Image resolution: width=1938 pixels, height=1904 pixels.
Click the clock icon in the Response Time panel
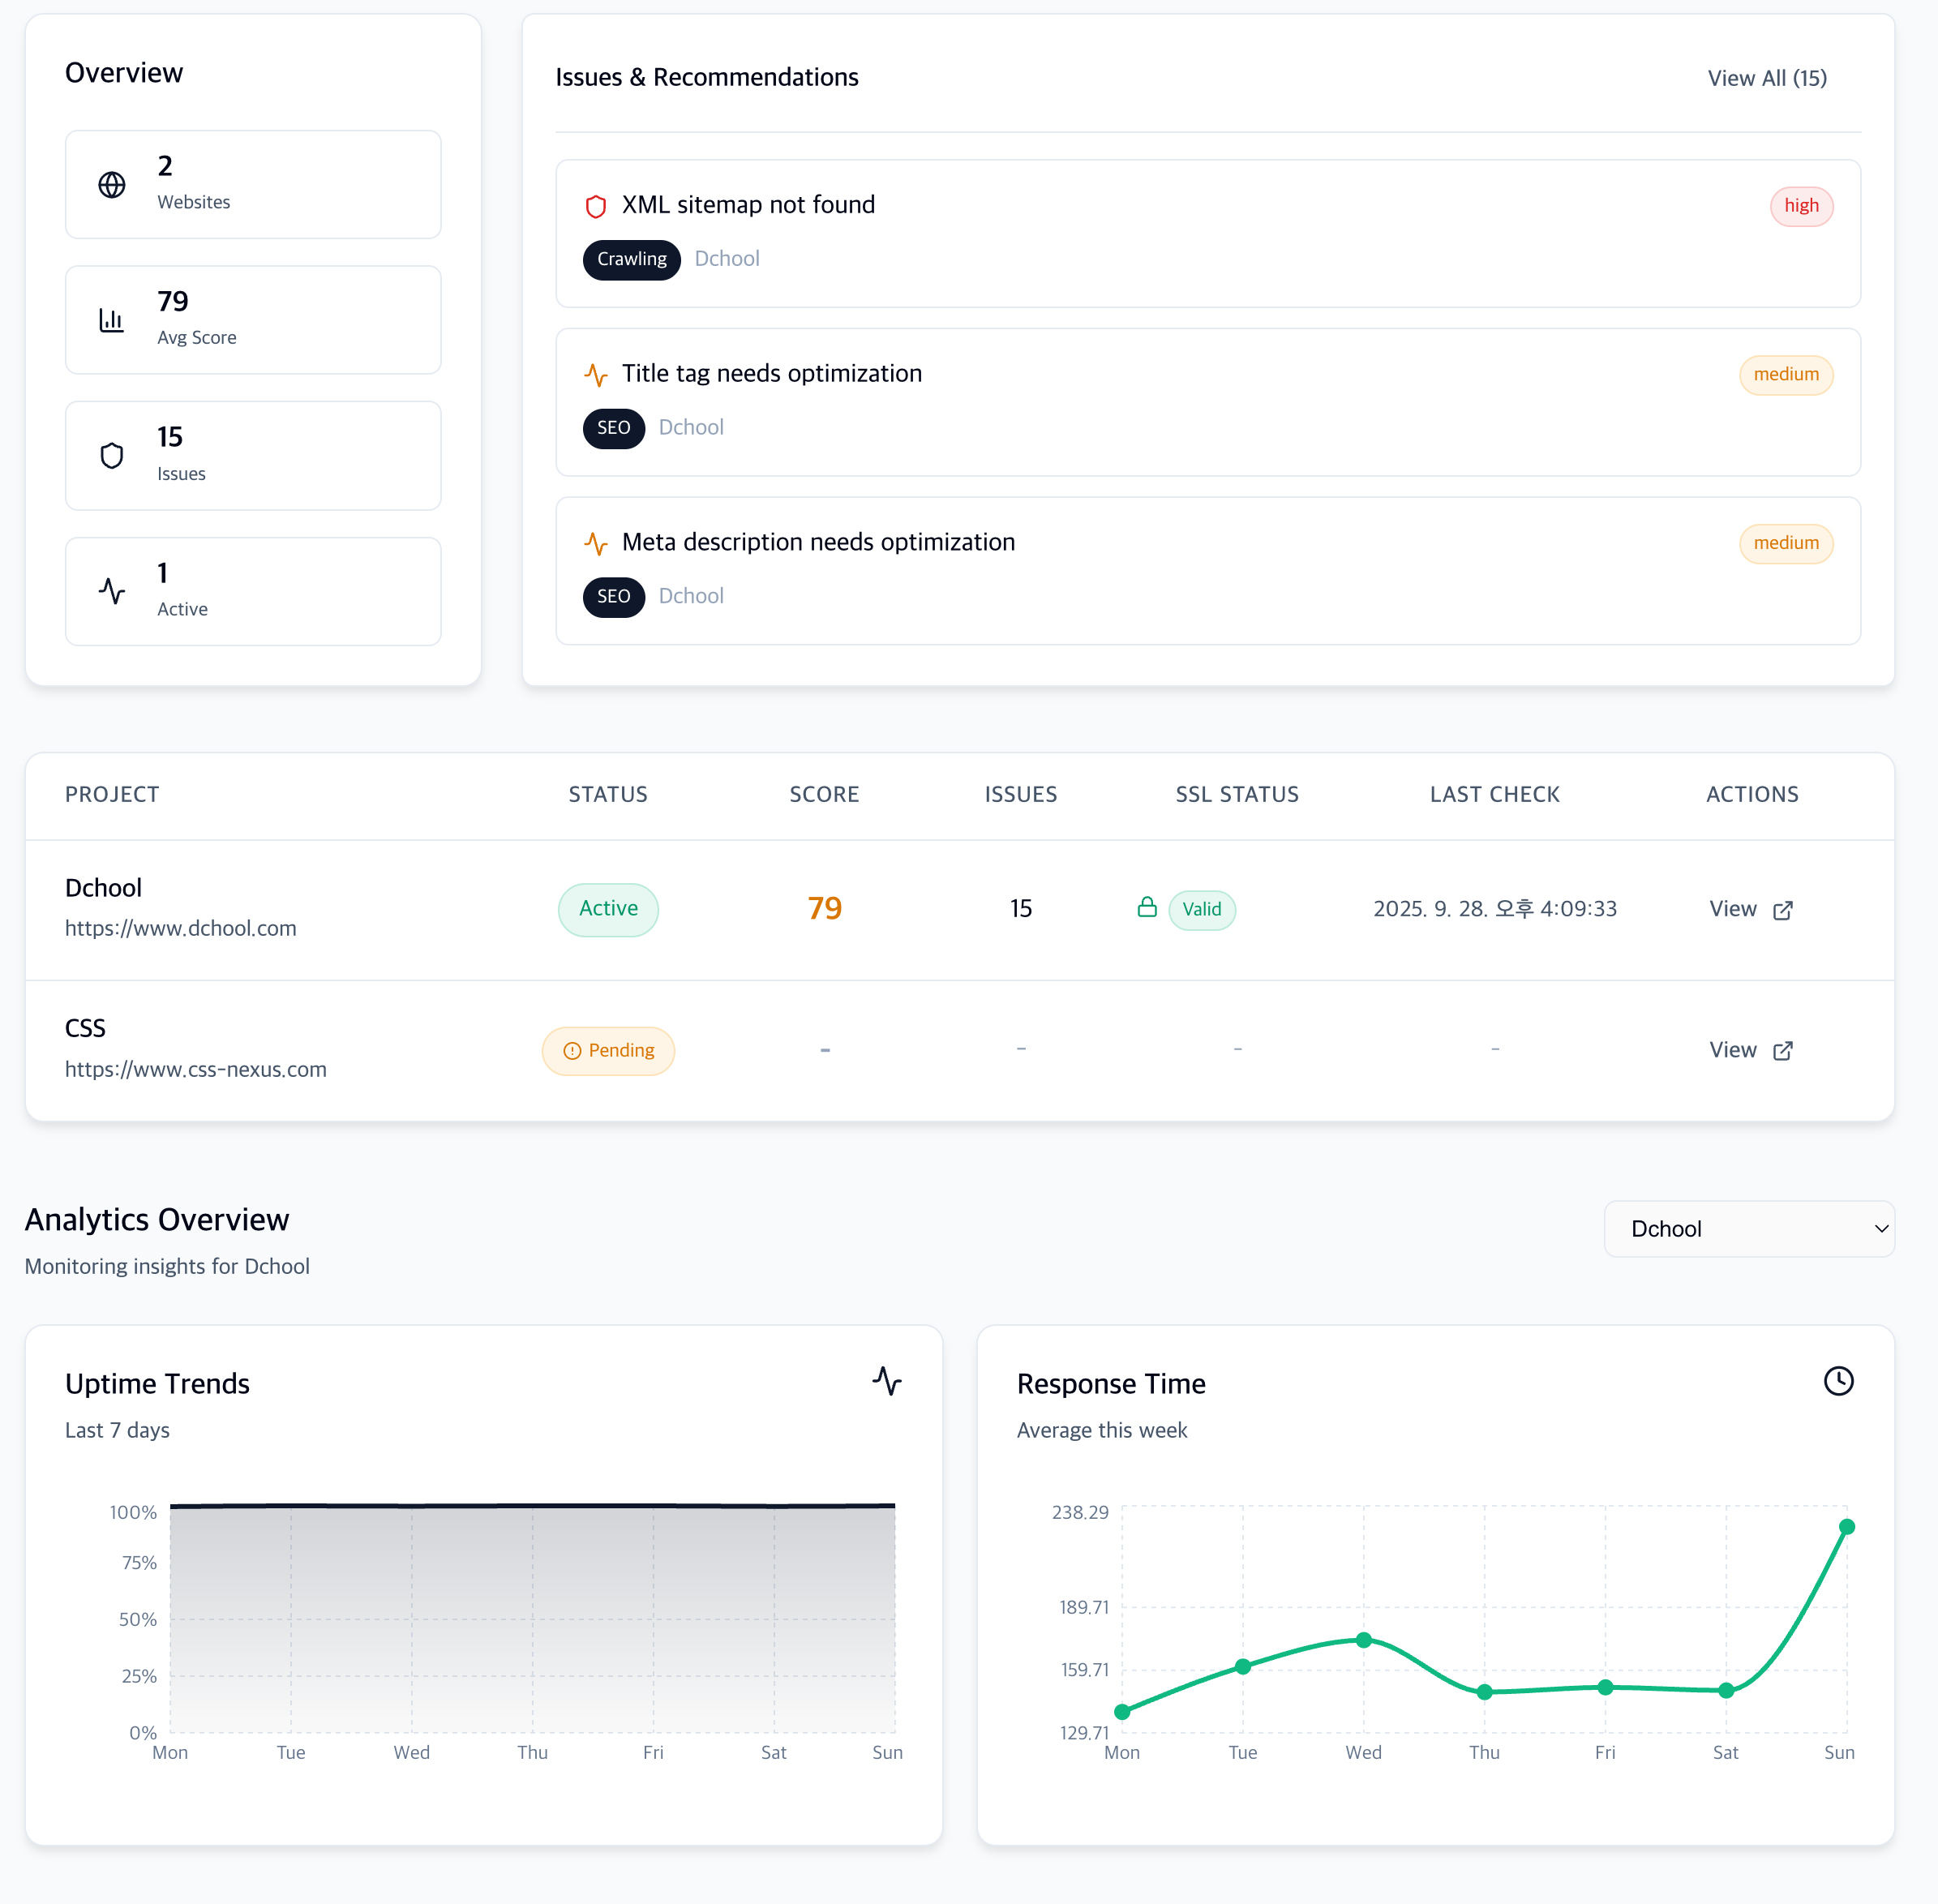point(1839,1382)
